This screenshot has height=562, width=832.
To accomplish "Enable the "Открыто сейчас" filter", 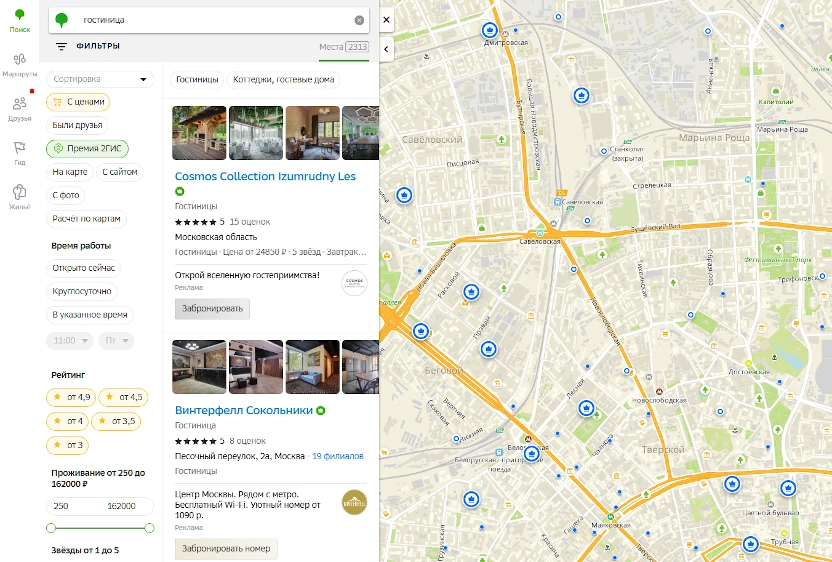I will click(x=84, y=268).
